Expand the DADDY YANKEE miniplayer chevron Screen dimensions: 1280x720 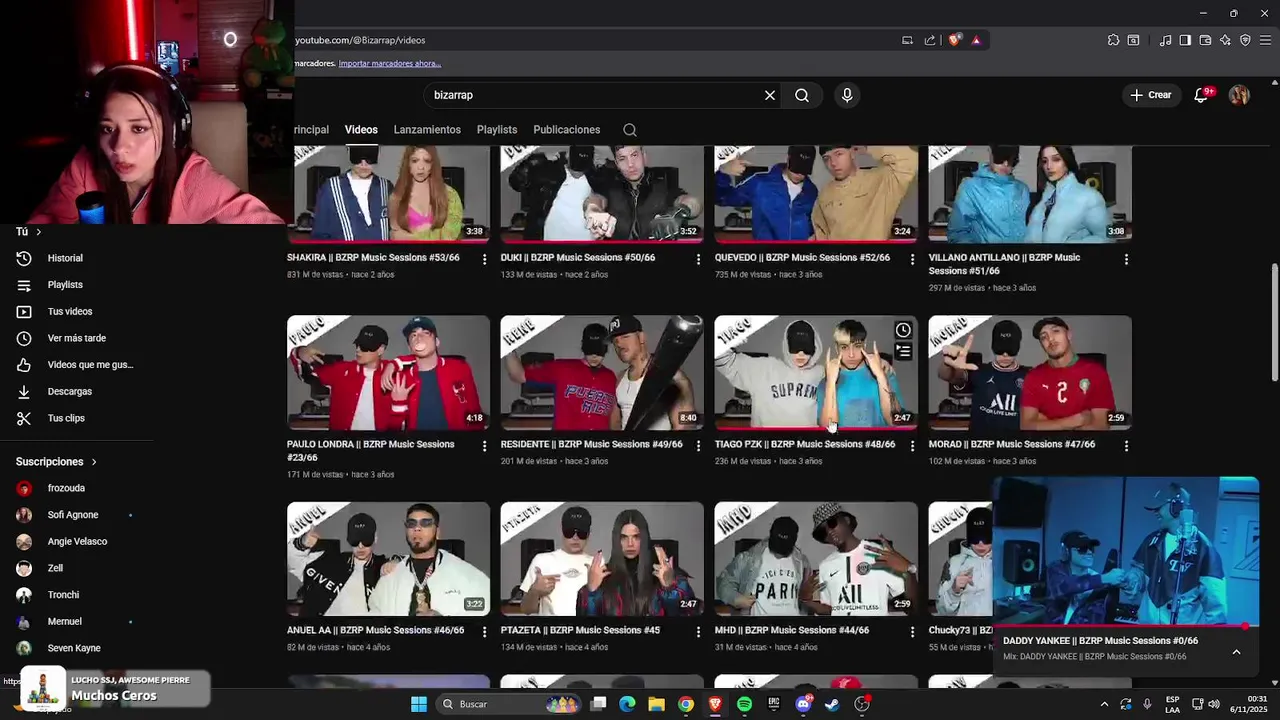click(x=1236, y=652)
